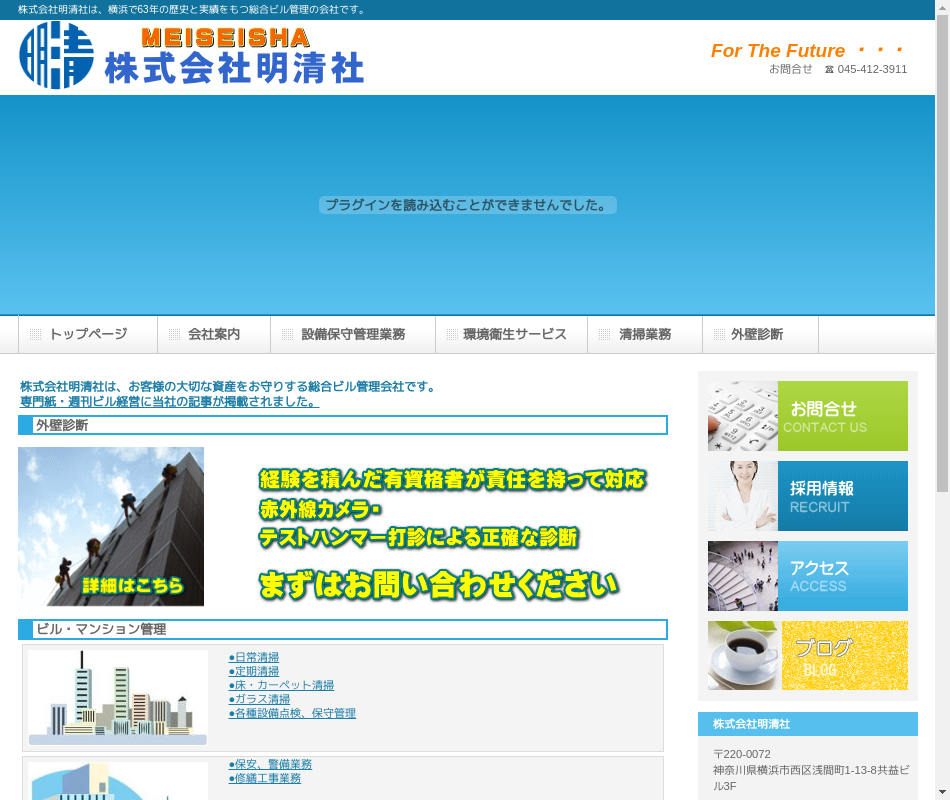
Task: Open the 定期清掃 link
Action: point(254,671)
